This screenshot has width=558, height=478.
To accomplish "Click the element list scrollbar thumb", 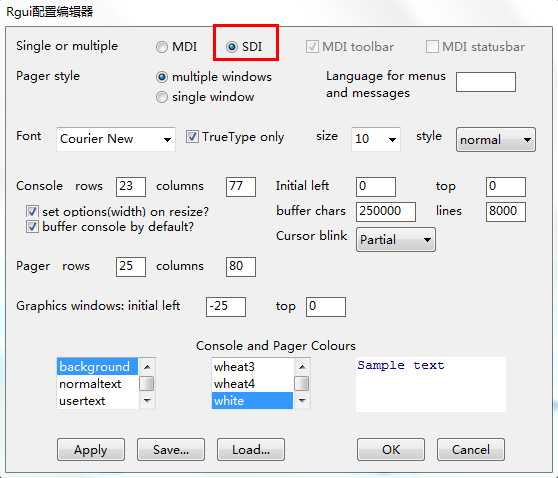I will coord(147,383).
